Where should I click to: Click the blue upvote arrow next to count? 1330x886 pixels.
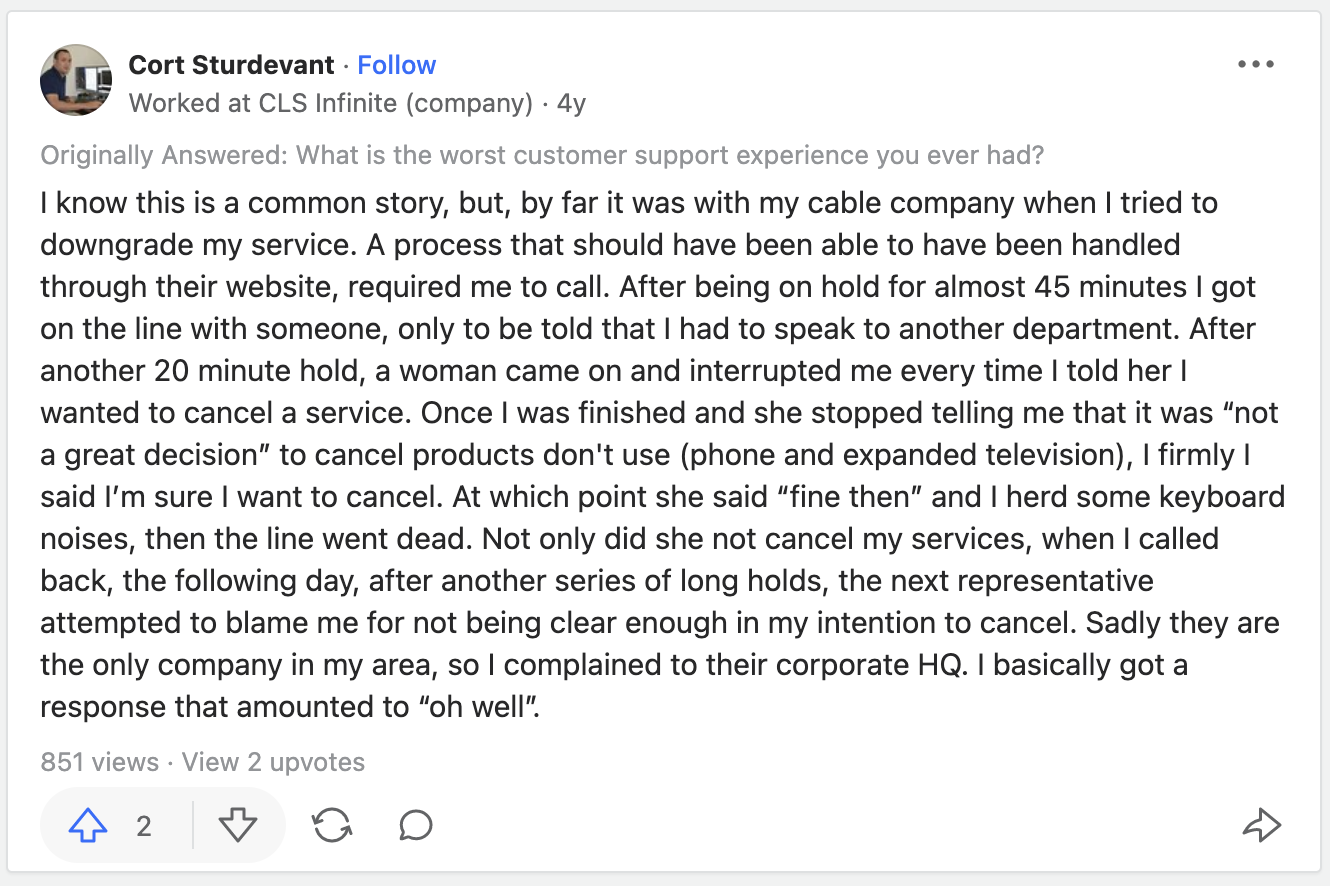[x=87, y=825]
